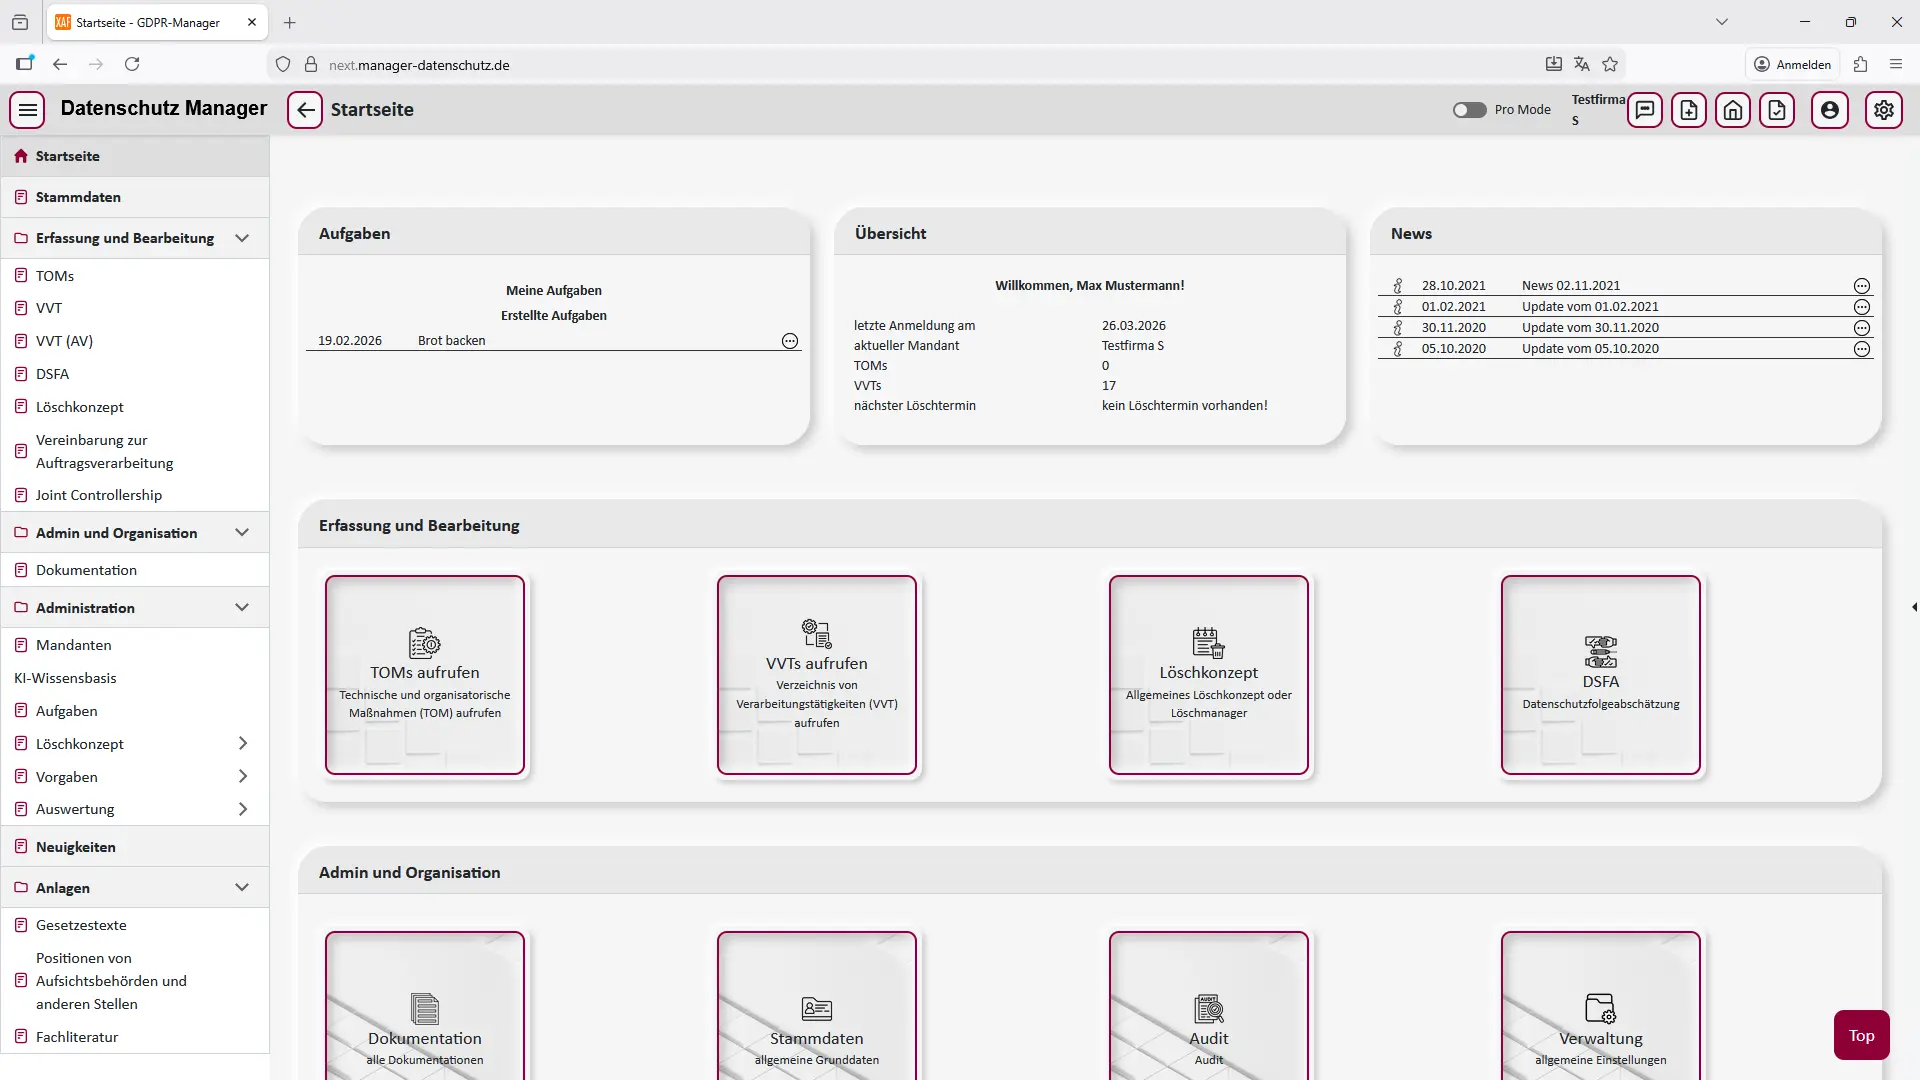Expand the Auswertung submenu arrow
Image resolution: width=1920 pixels, height=1080 pixels.
click(x=242, y=809)
